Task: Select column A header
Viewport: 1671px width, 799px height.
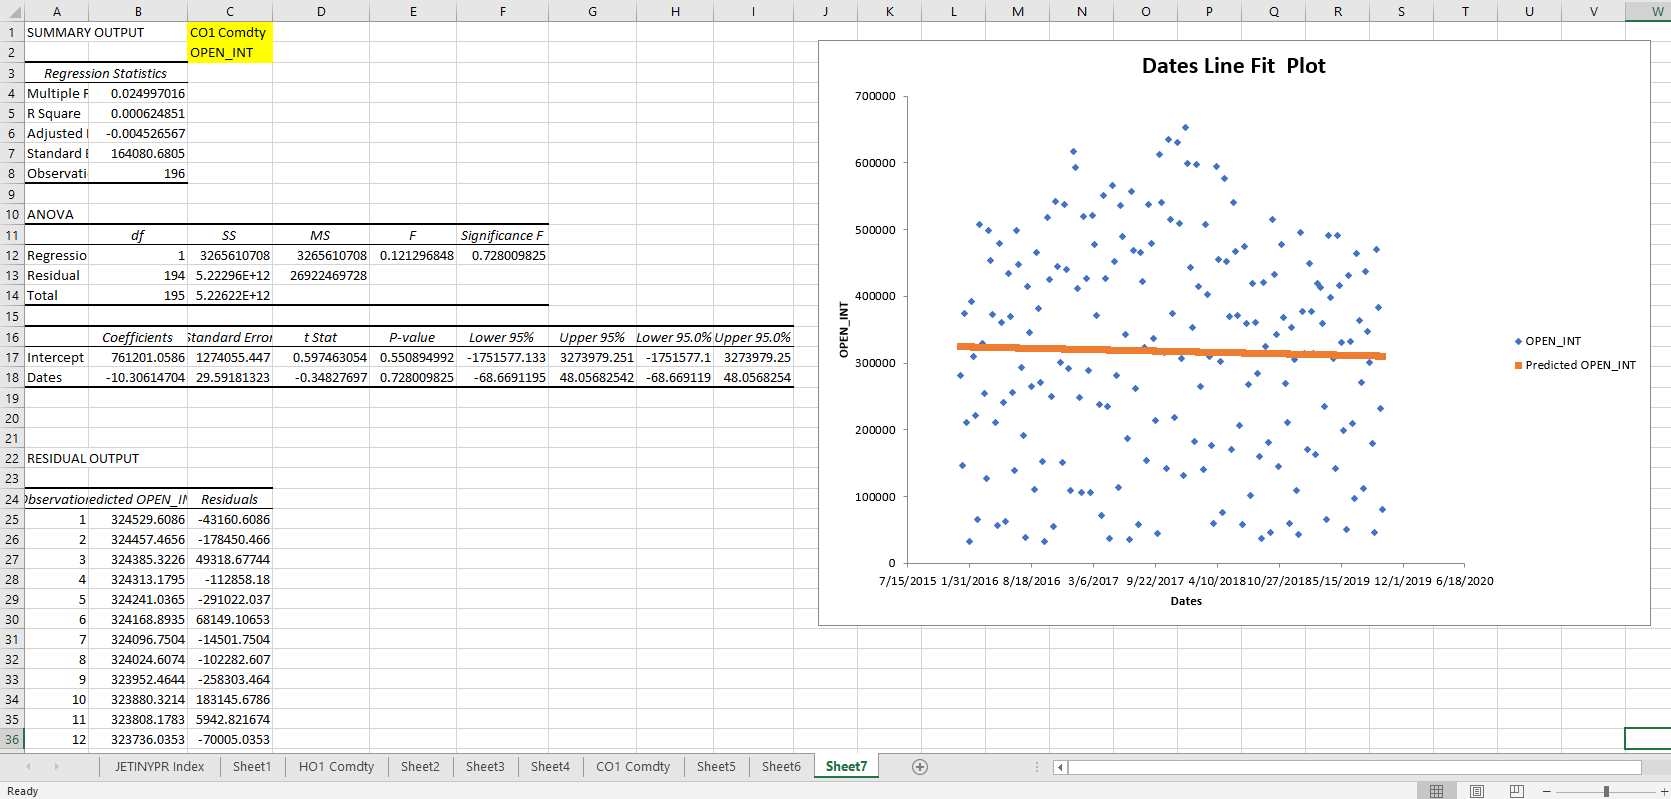Action: point(56,11)
